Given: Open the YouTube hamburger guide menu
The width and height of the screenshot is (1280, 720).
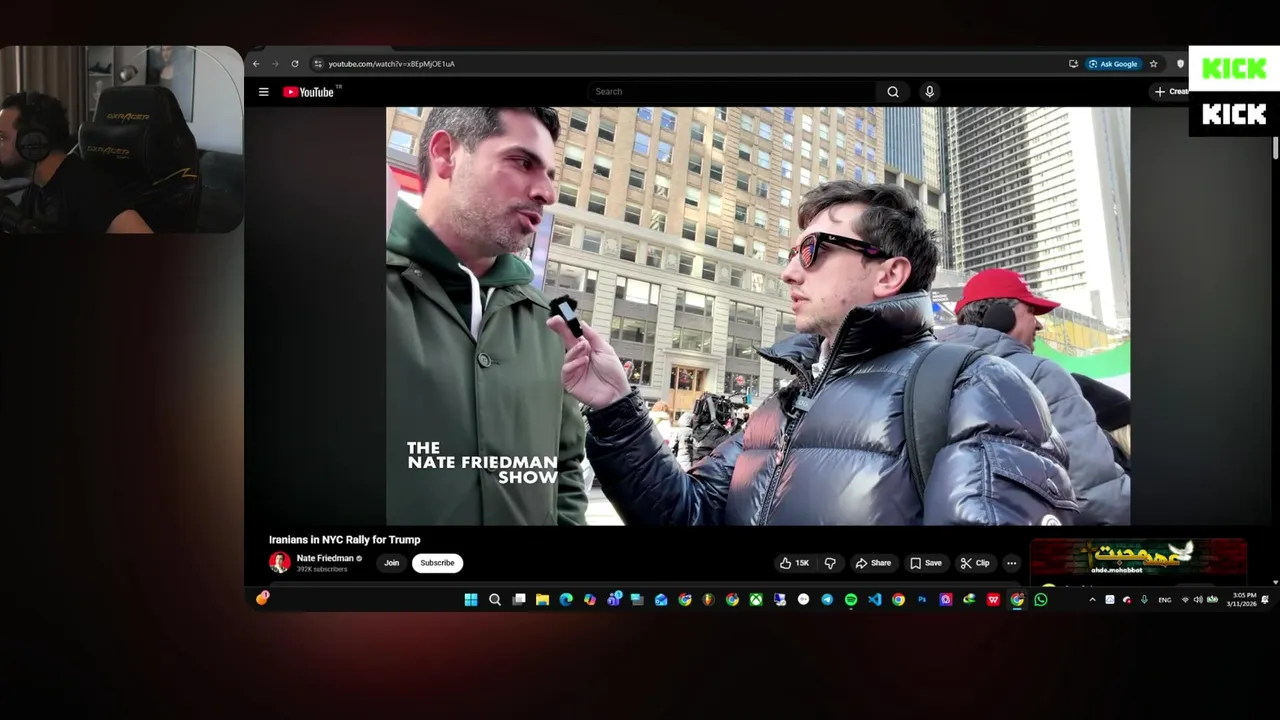Looking at the screenshot, I should (x=263, y=92).
